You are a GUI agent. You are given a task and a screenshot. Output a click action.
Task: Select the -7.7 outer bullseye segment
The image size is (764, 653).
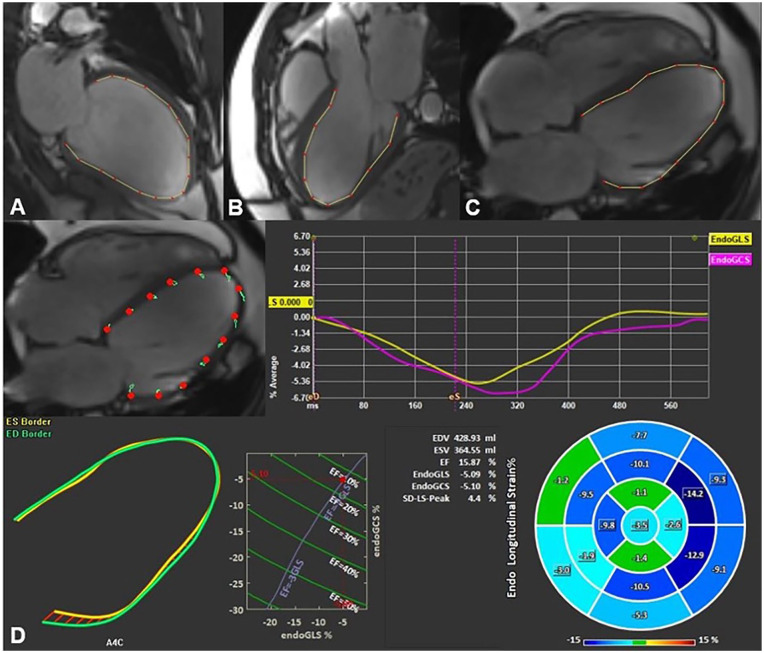coord(636,437)
